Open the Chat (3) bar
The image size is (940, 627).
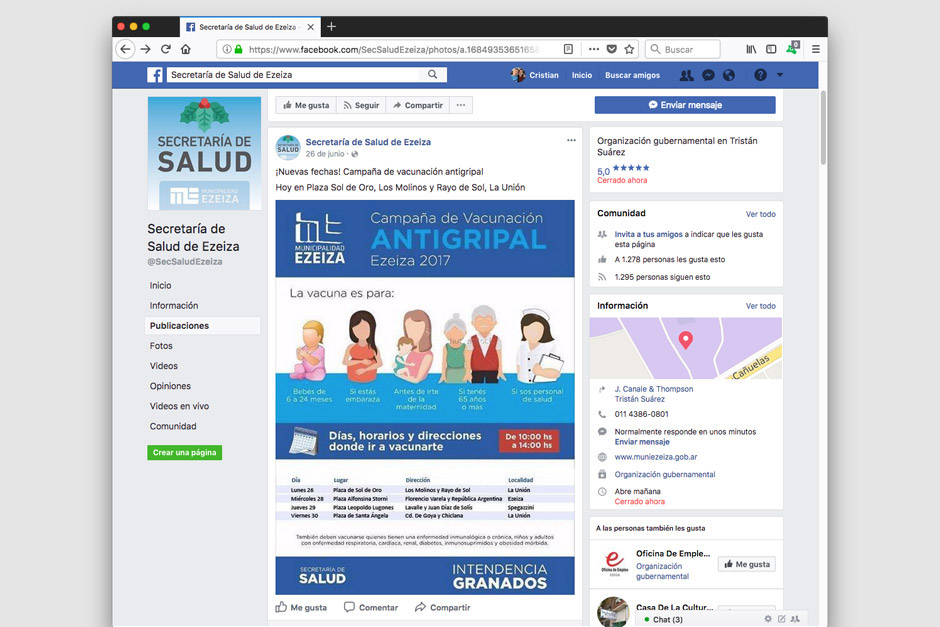[x=667, y=619]
